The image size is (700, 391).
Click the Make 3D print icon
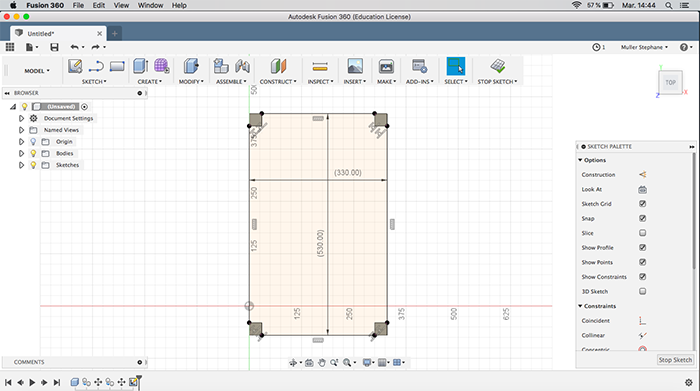pyautogui.click(x=386, y=66)
